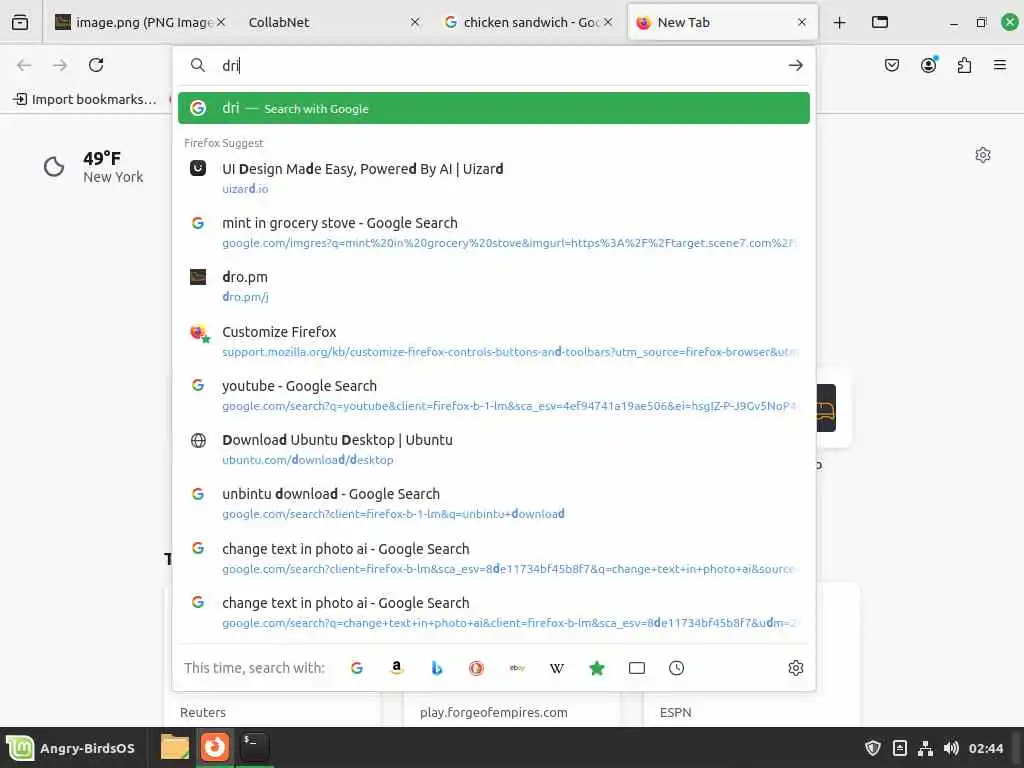Screen dimensions: 1024x768
Task: Close the chicken sandwich tab
Action: tap(608, 22)
